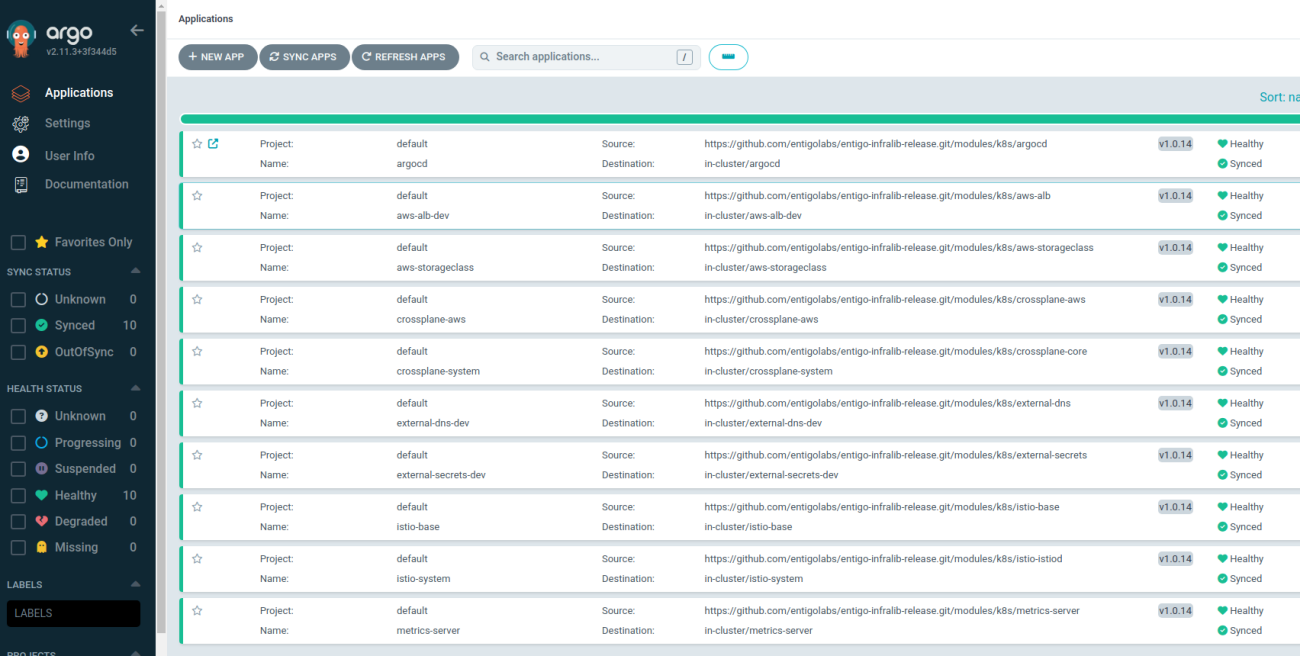Click the aws-alb-dev application name
1300x656 pixels.
coord(423,216)
